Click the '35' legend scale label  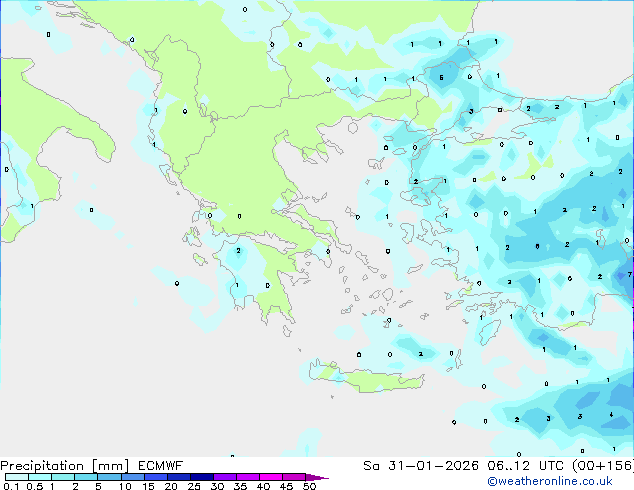pos(240,486)
